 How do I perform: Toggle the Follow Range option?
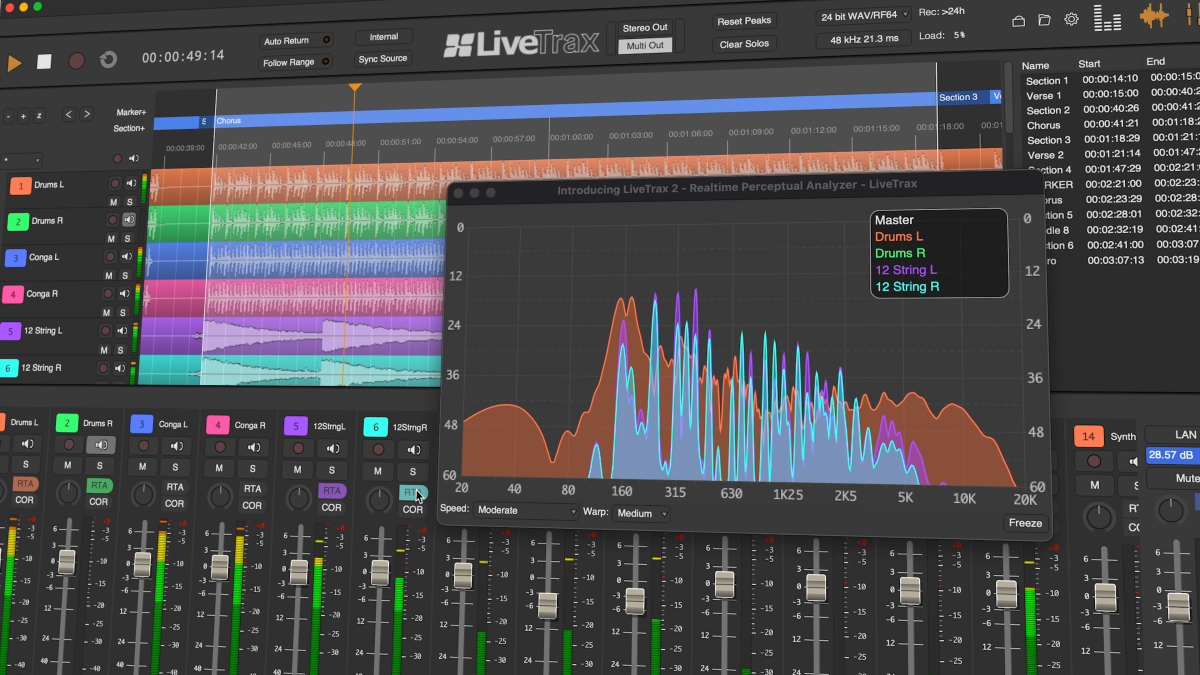297,62
